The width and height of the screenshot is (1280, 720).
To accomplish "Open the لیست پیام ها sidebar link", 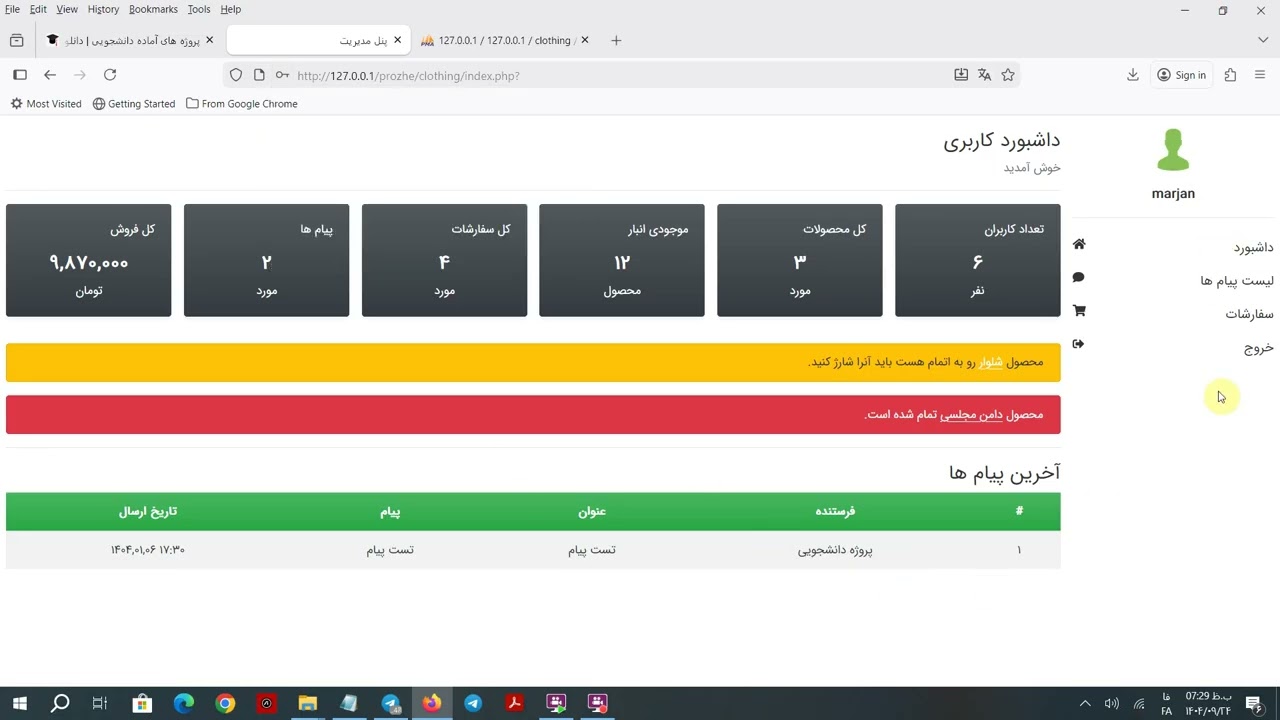I will [1237, 280].
